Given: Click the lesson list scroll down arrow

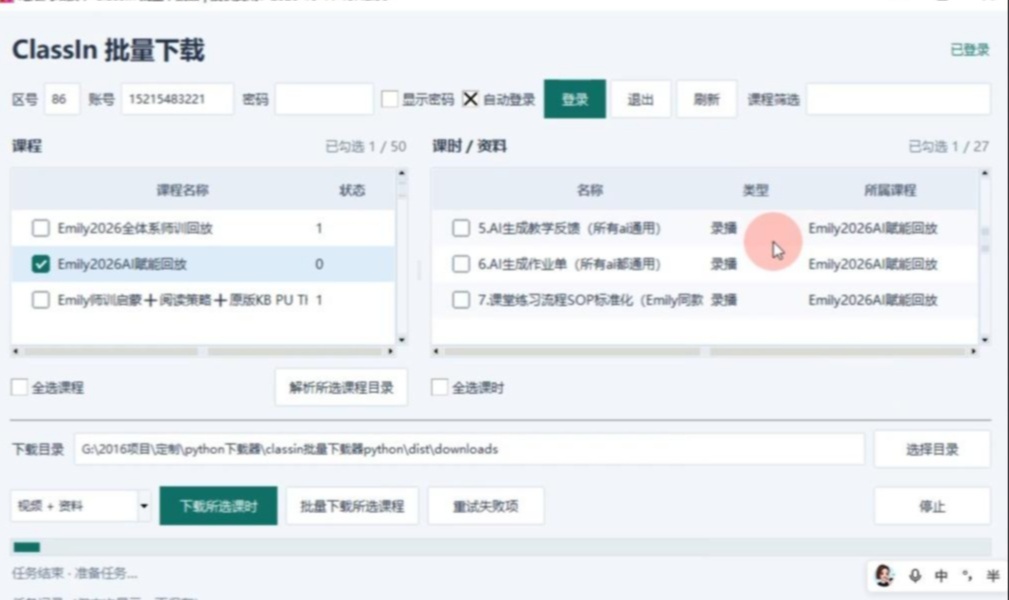Looking at the screenshot, I should click(985, 340).
